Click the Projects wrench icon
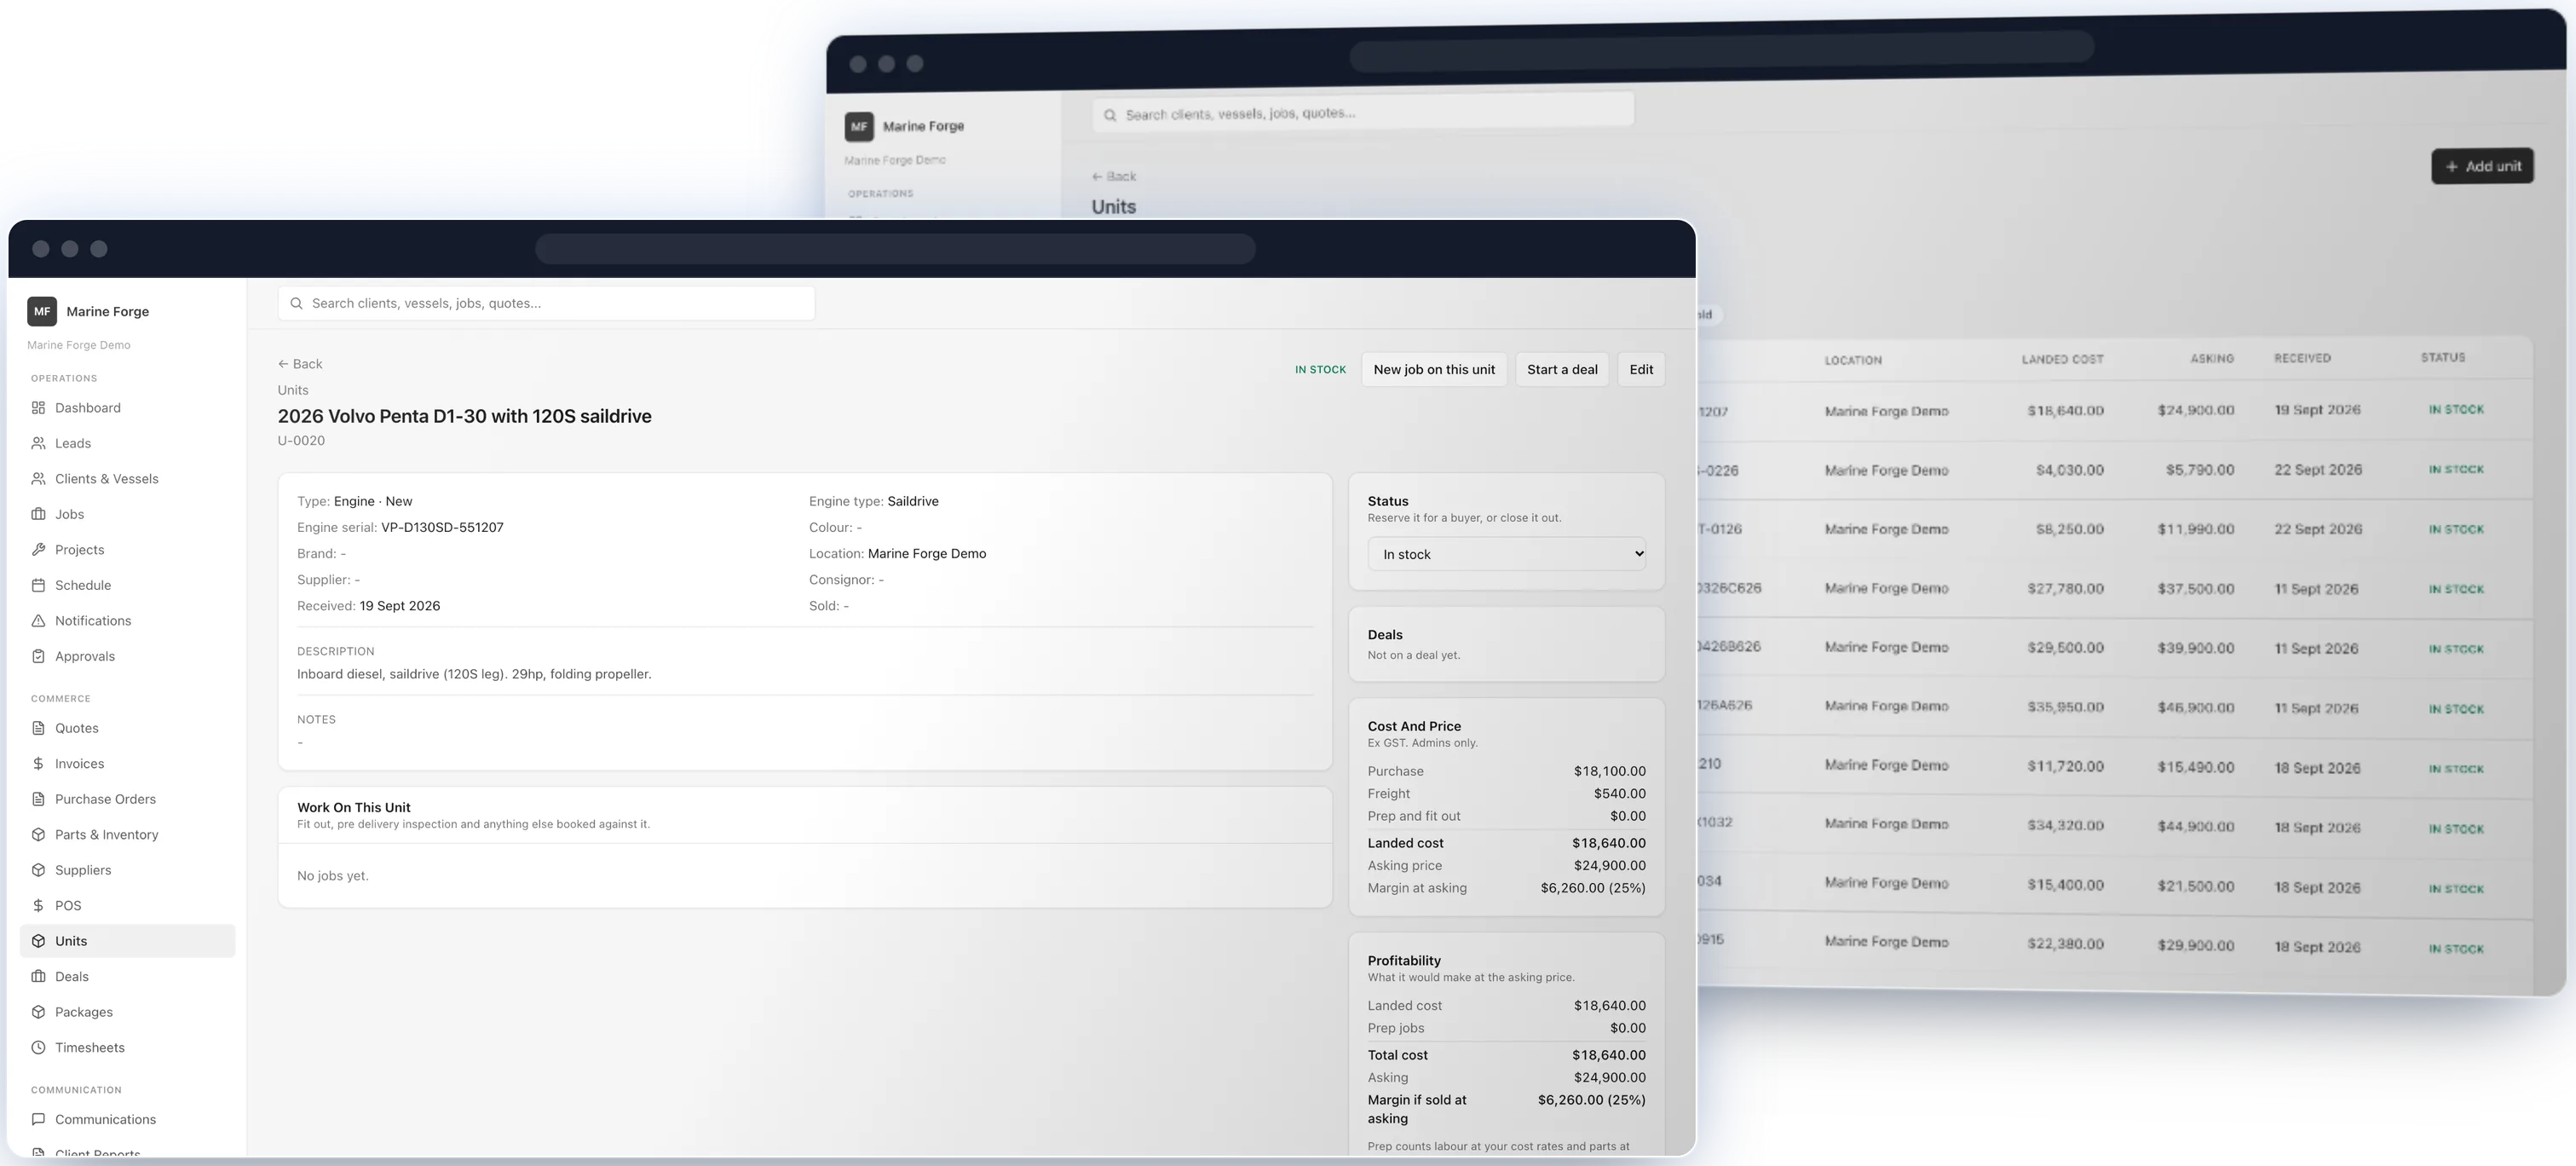The image size is (2576, 1166). 38,550
